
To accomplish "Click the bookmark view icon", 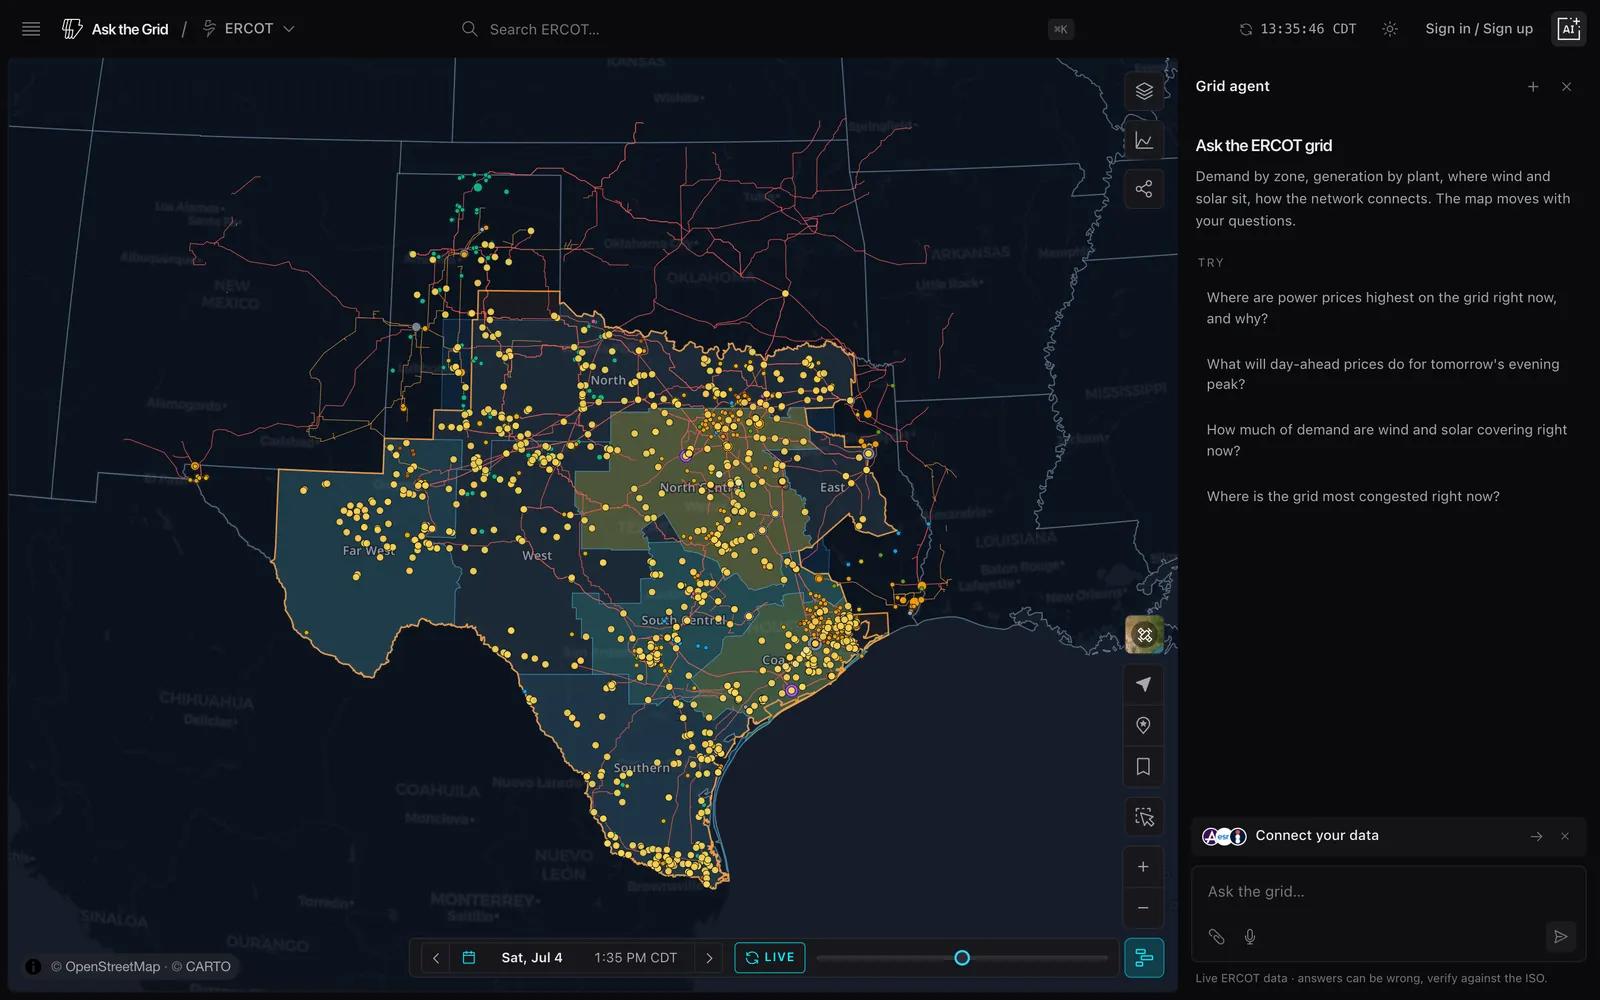I will click(1144, 767).
